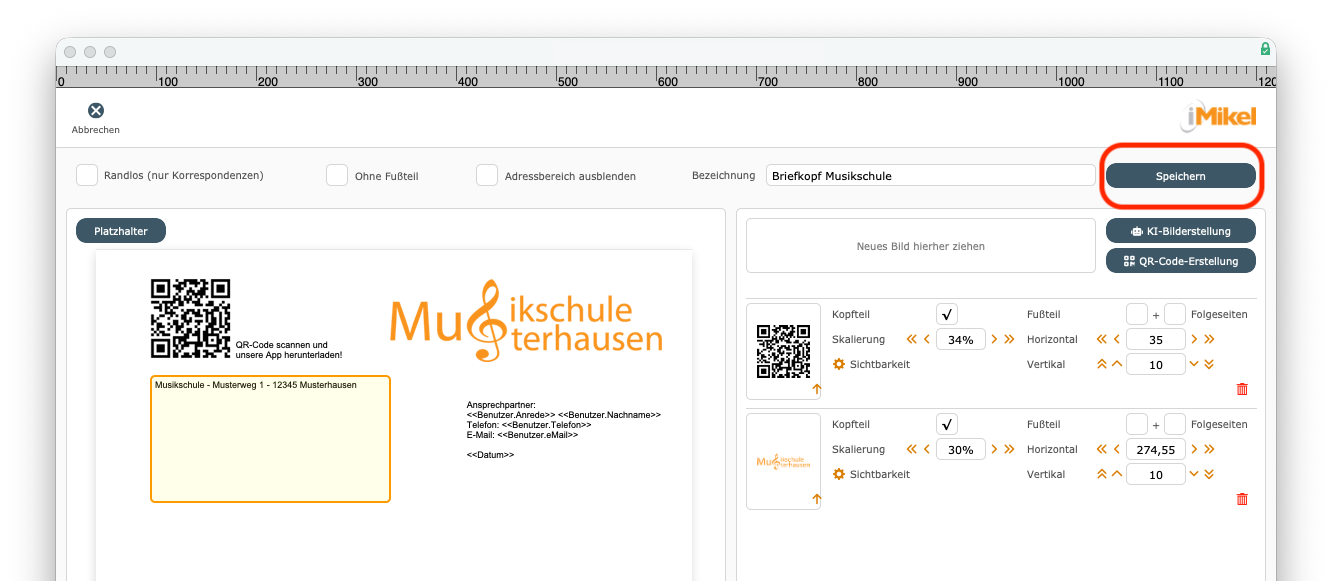This screenshot has width=1332, height=581.
Task: Move logo far right using Horizontal double right arrow
Action: point(1209,449)
